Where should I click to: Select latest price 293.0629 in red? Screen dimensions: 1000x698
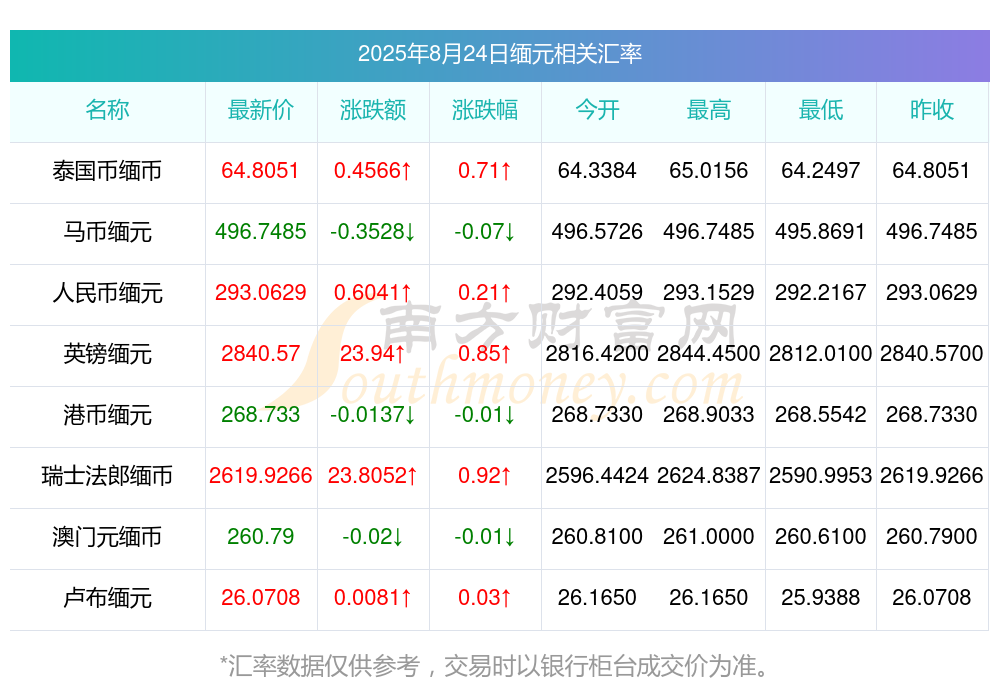(261, 292)
